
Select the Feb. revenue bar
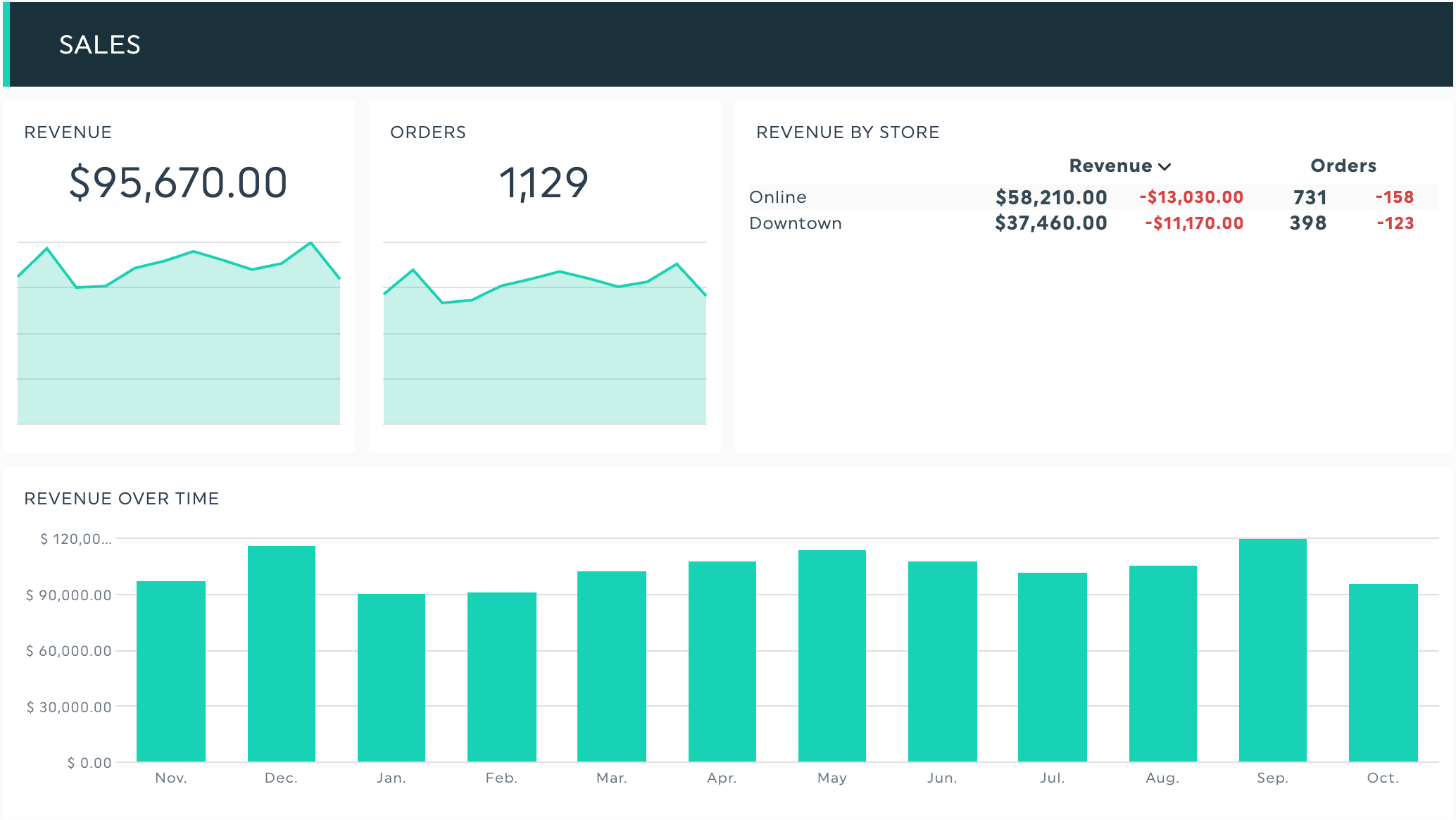[501, 677]
